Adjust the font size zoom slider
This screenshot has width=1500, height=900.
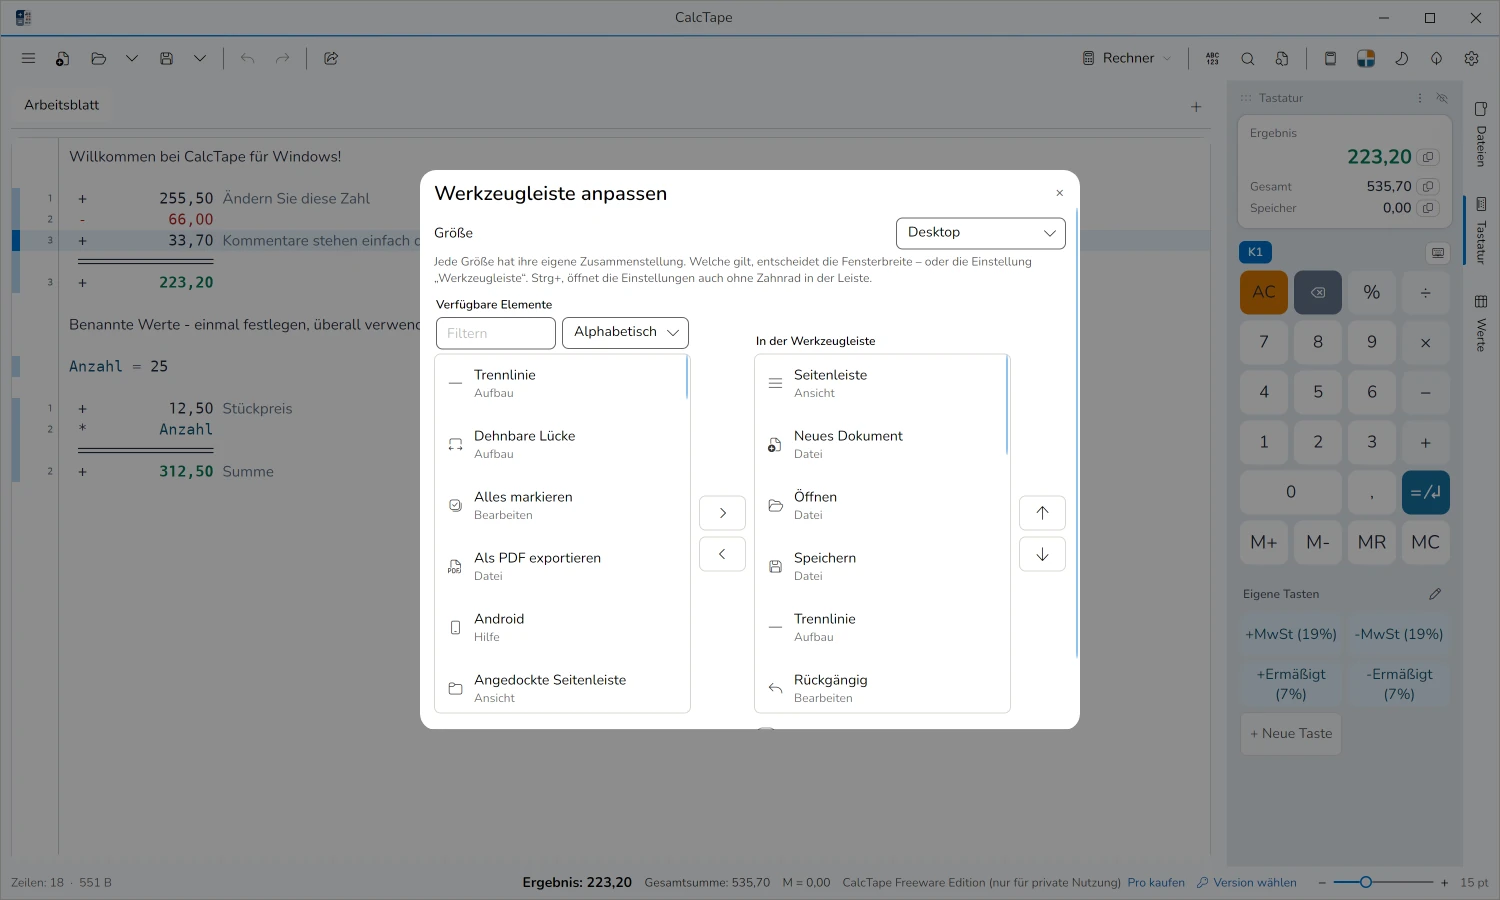1382,882
